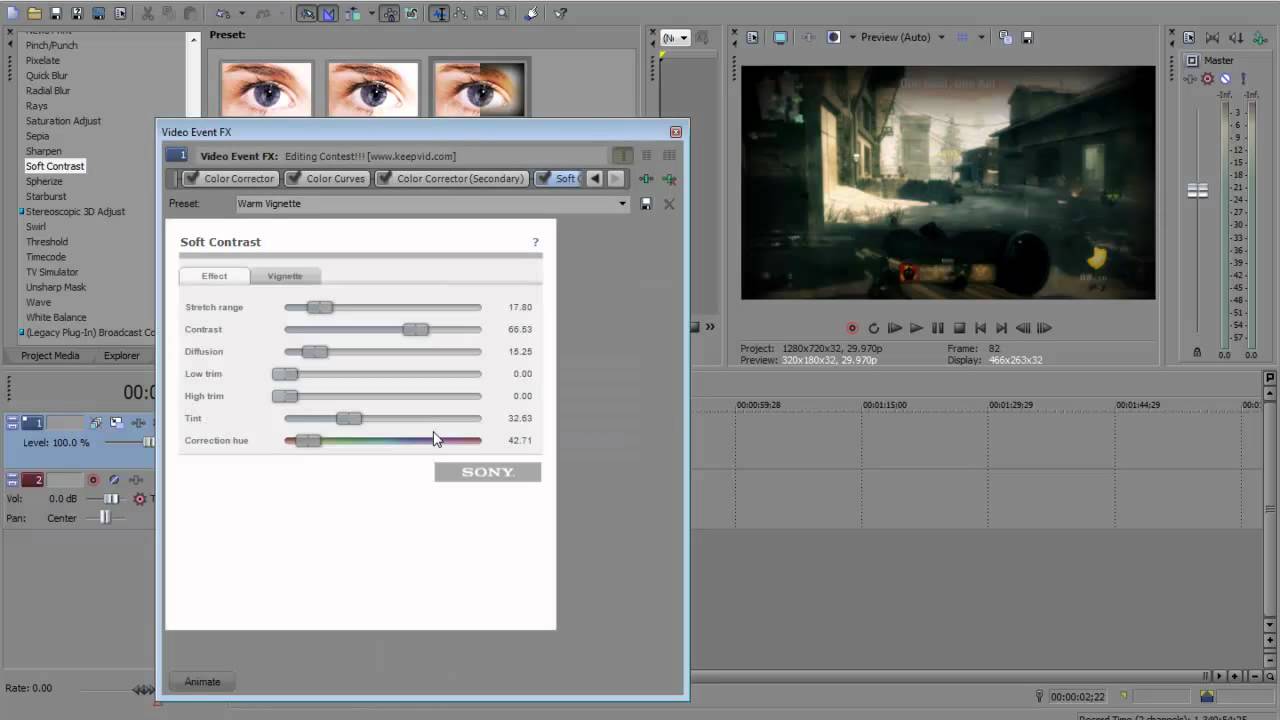
Task: Expand hidden controls via double chevron
Action: pos(711,327)
